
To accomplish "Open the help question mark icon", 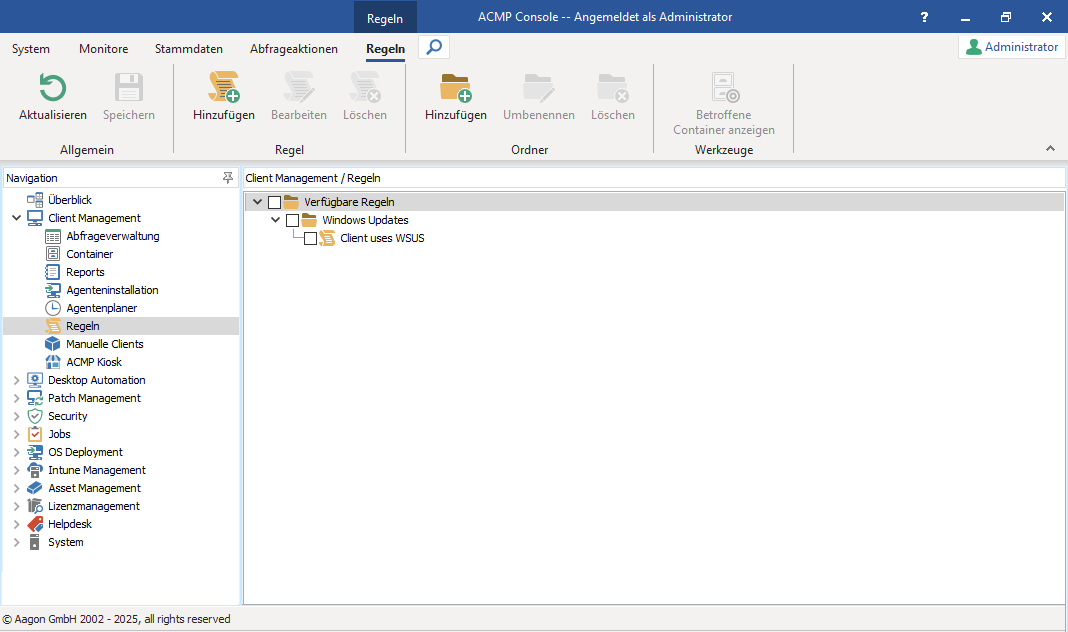I will point(924,17).
